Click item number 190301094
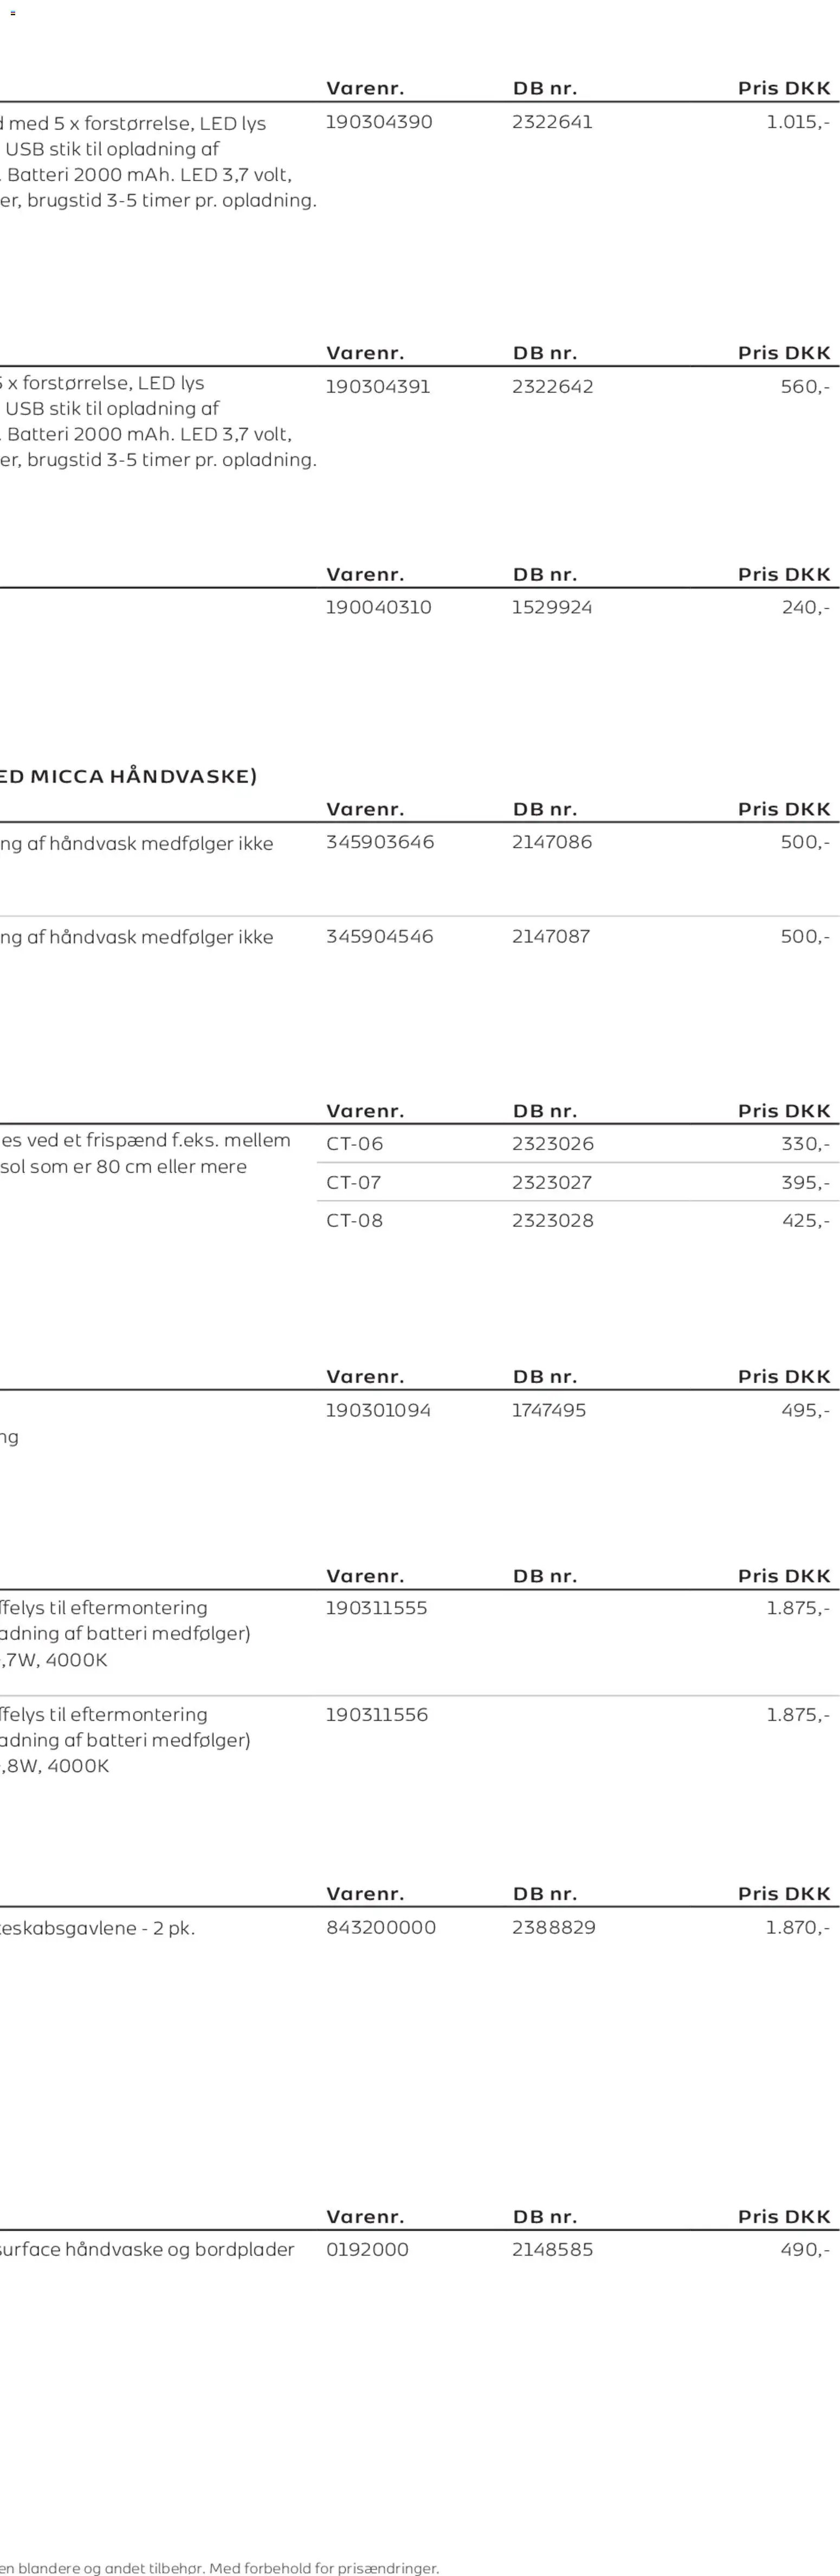 click(x=378, y=1410)
